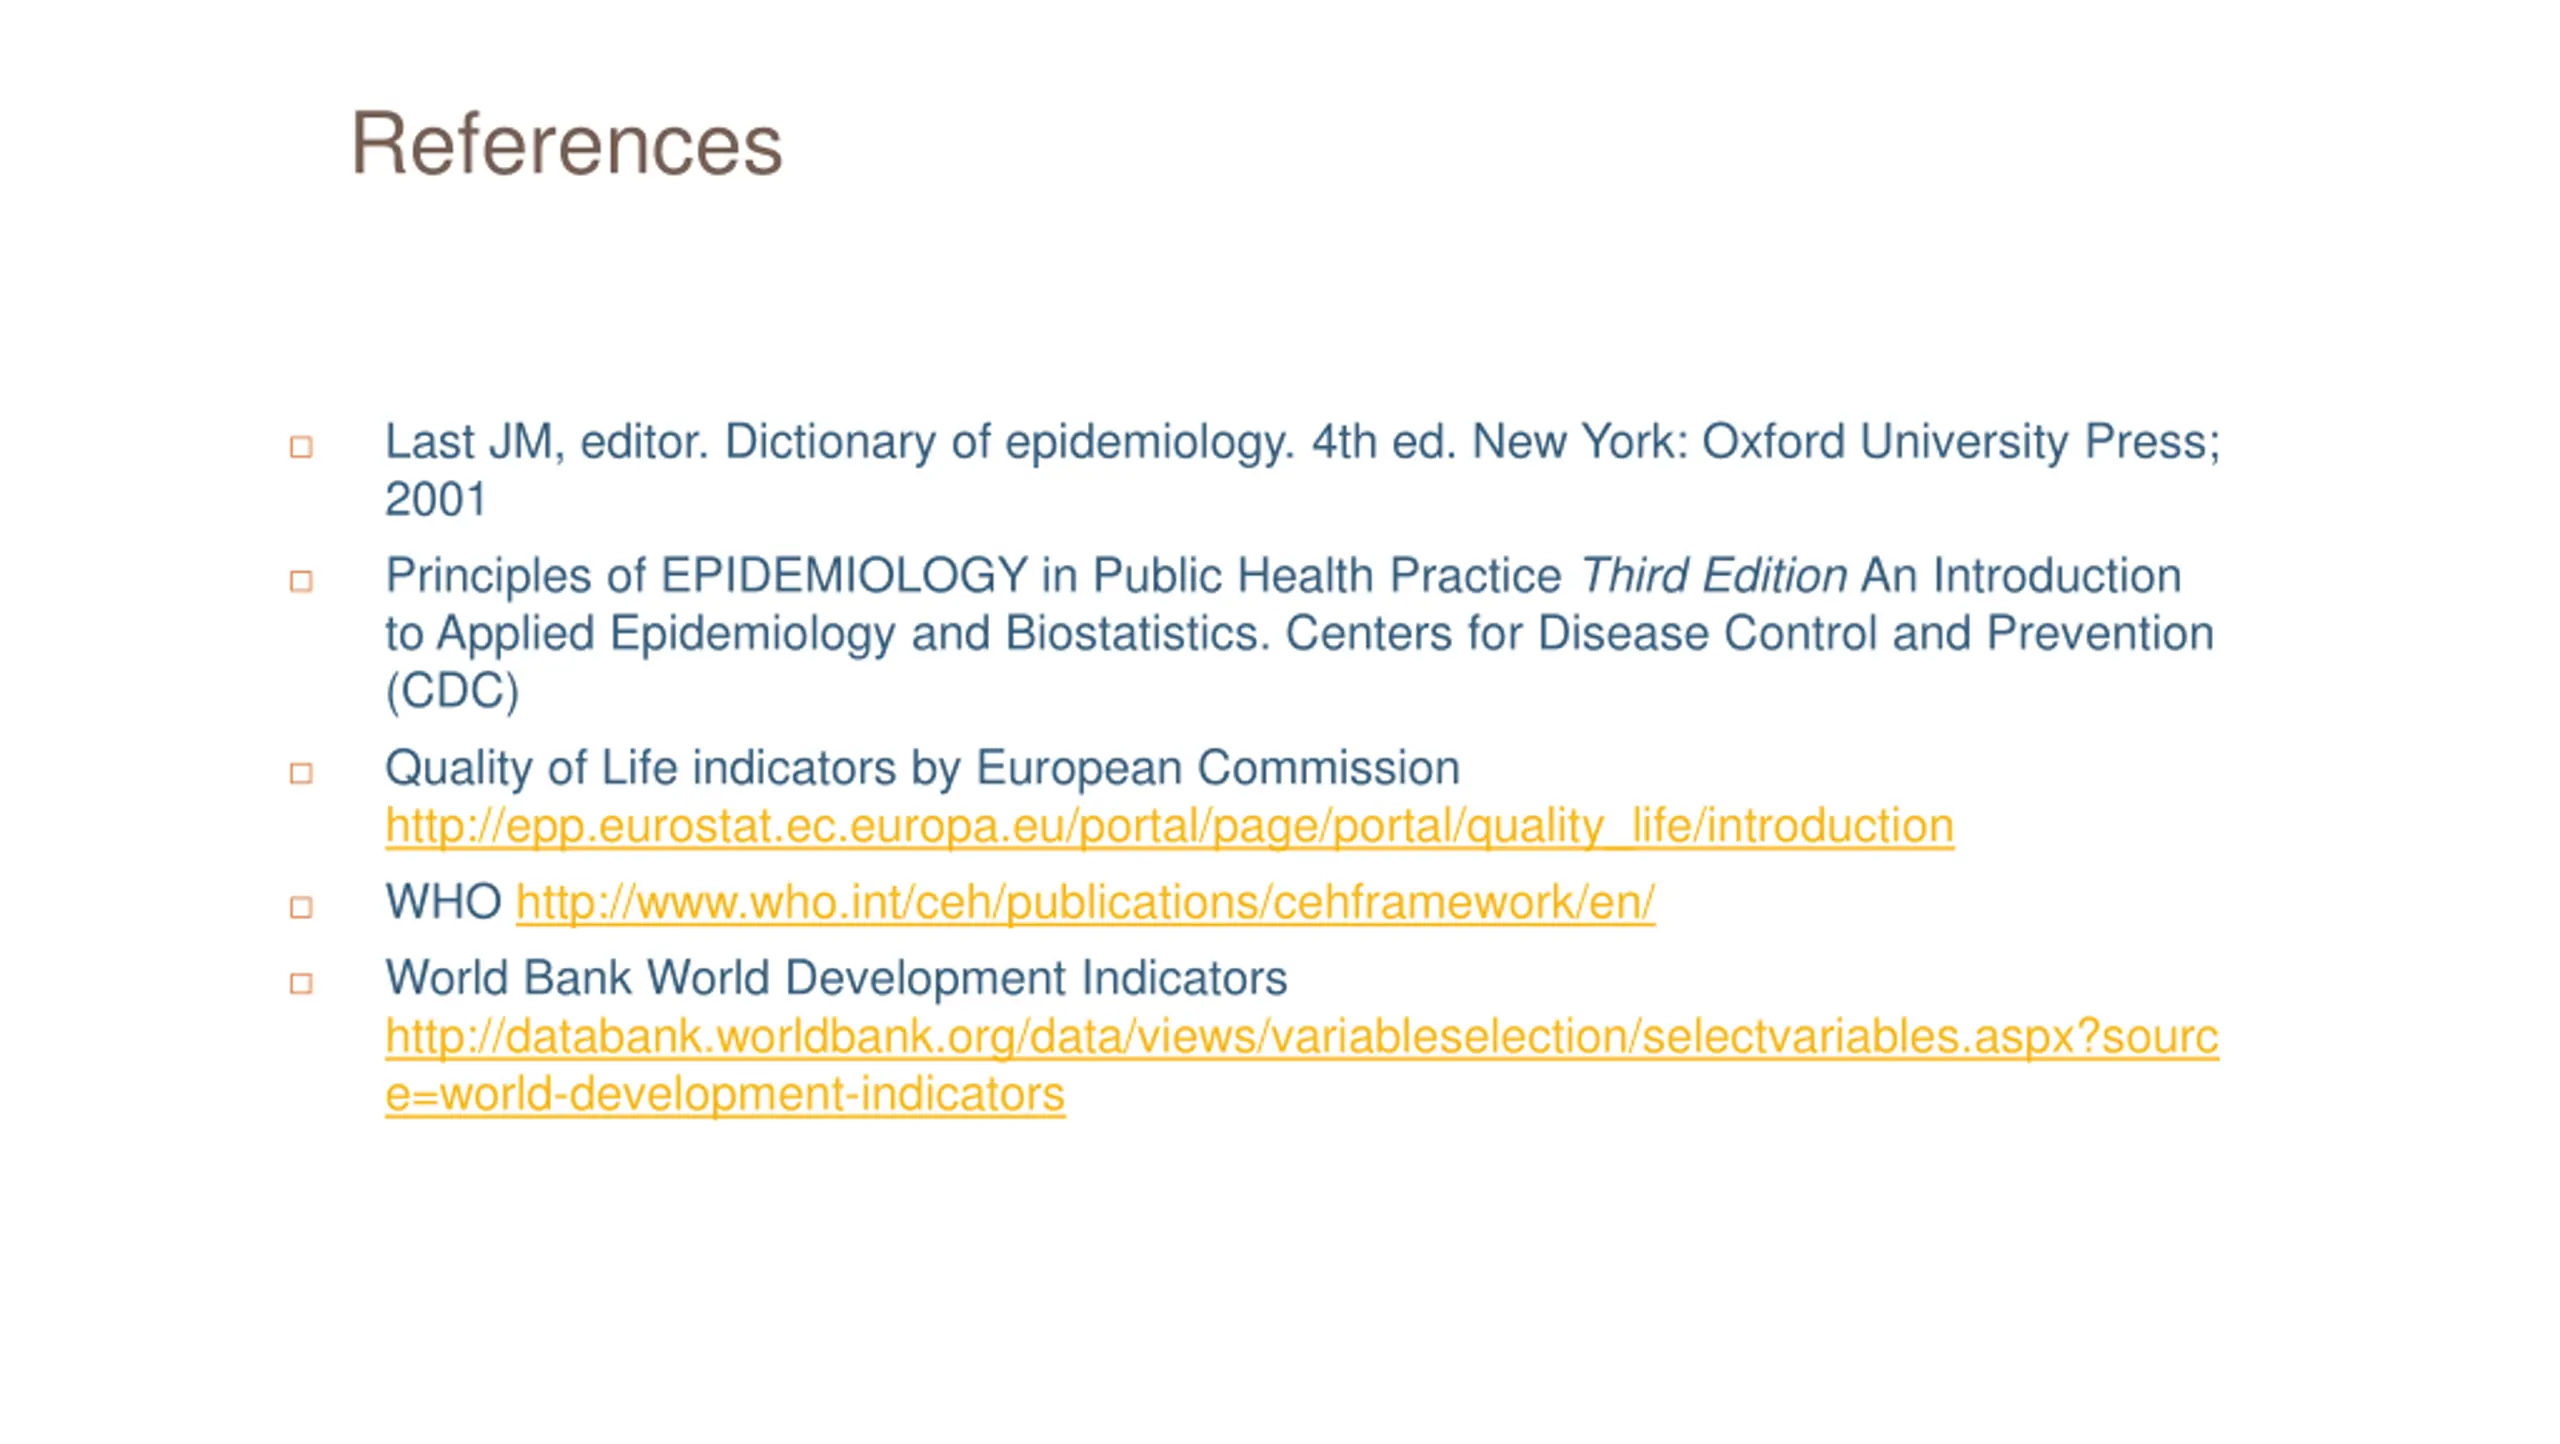Click the bullet beside Principles of EPIDEMIOLOGY
2560x1444 pixels.
tap(301, 580)
